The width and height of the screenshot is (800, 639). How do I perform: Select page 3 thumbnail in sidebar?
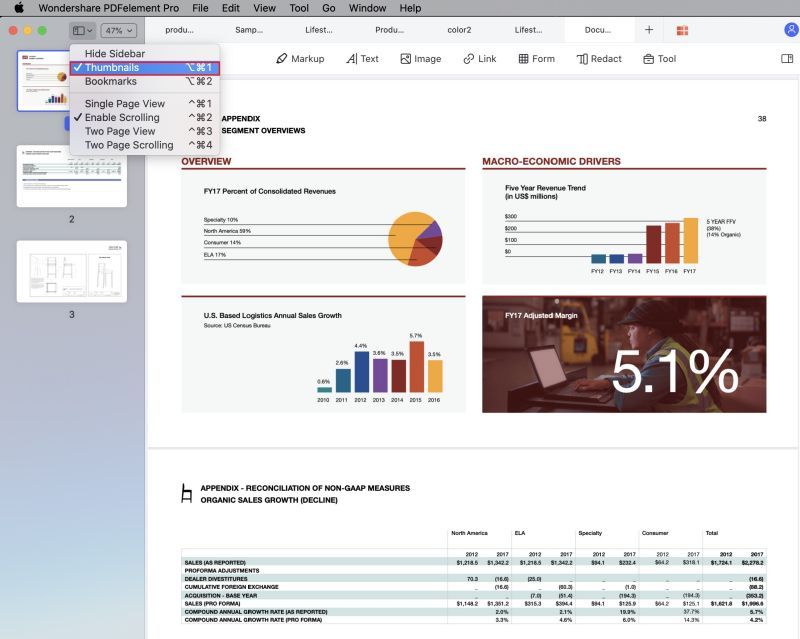click(72, 272)
